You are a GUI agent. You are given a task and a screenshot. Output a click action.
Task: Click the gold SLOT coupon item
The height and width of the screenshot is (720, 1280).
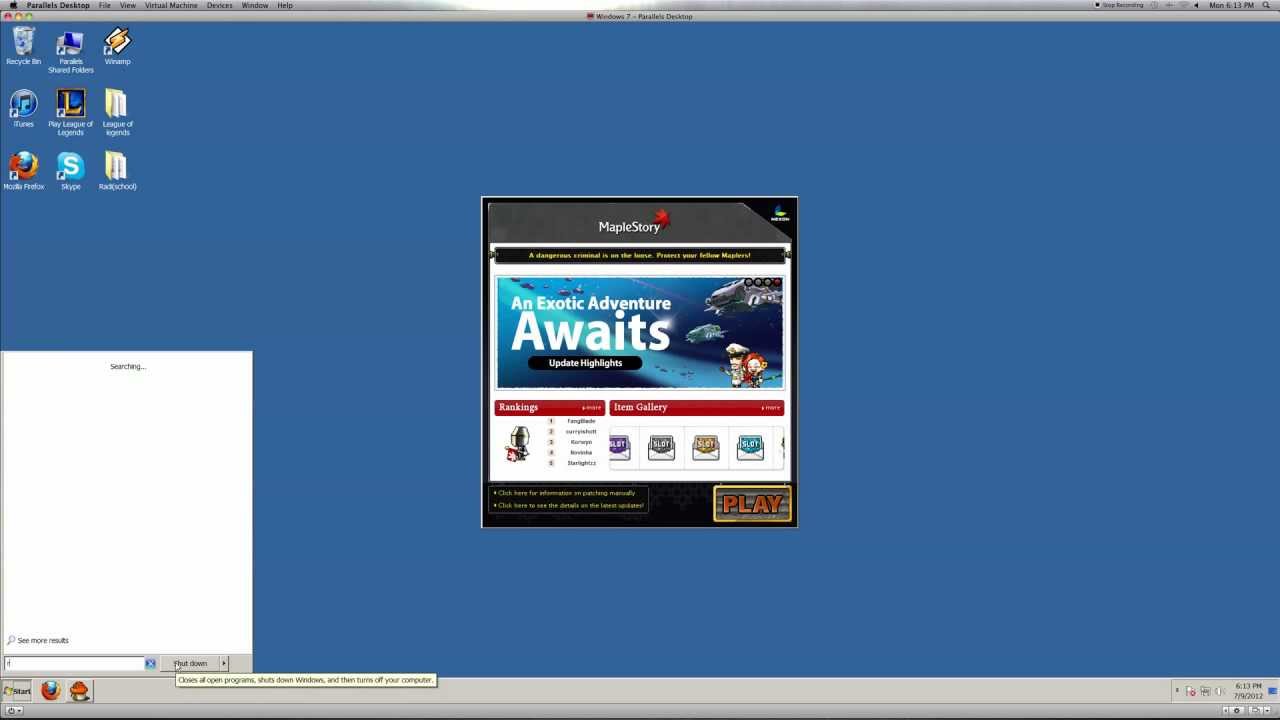706,447
